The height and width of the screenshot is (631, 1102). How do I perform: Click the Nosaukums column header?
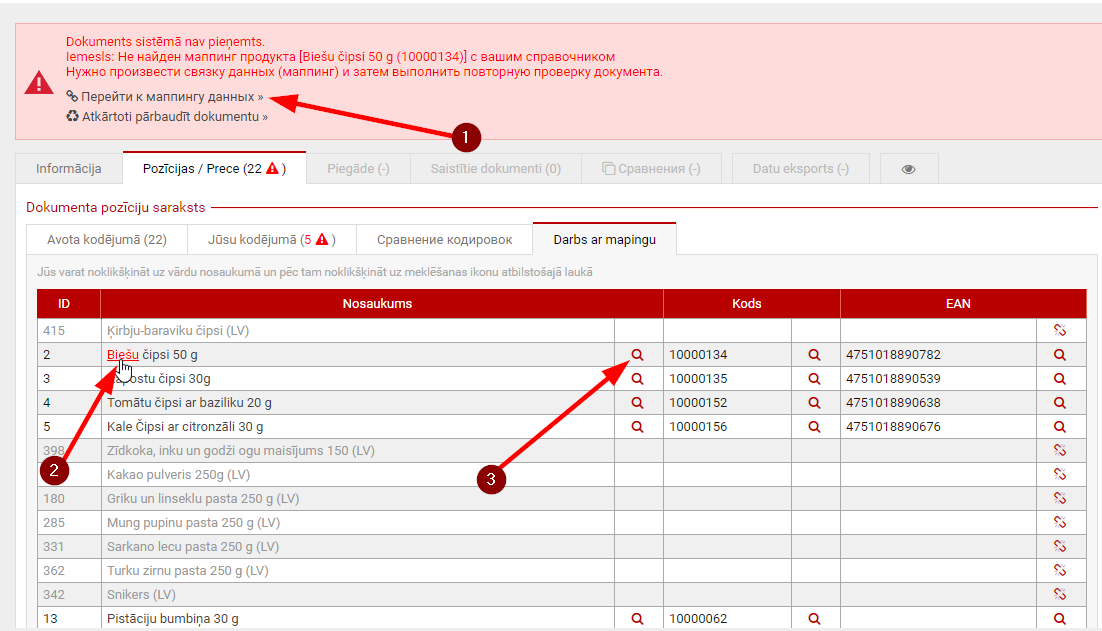[377, 304]
